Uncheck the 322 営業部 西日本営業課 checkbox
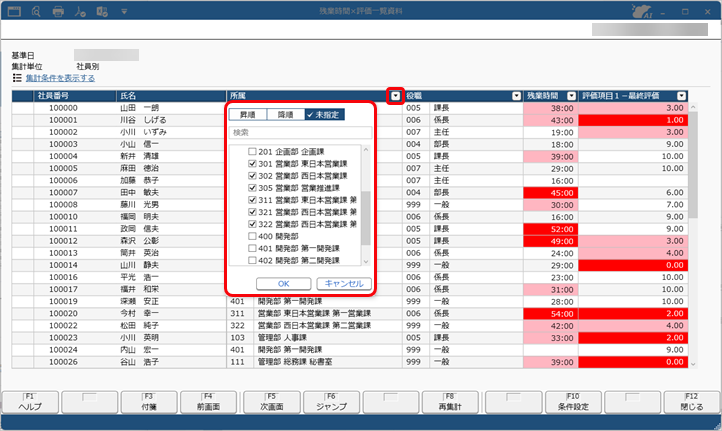The image size is (722, 431). click(252, 224)
